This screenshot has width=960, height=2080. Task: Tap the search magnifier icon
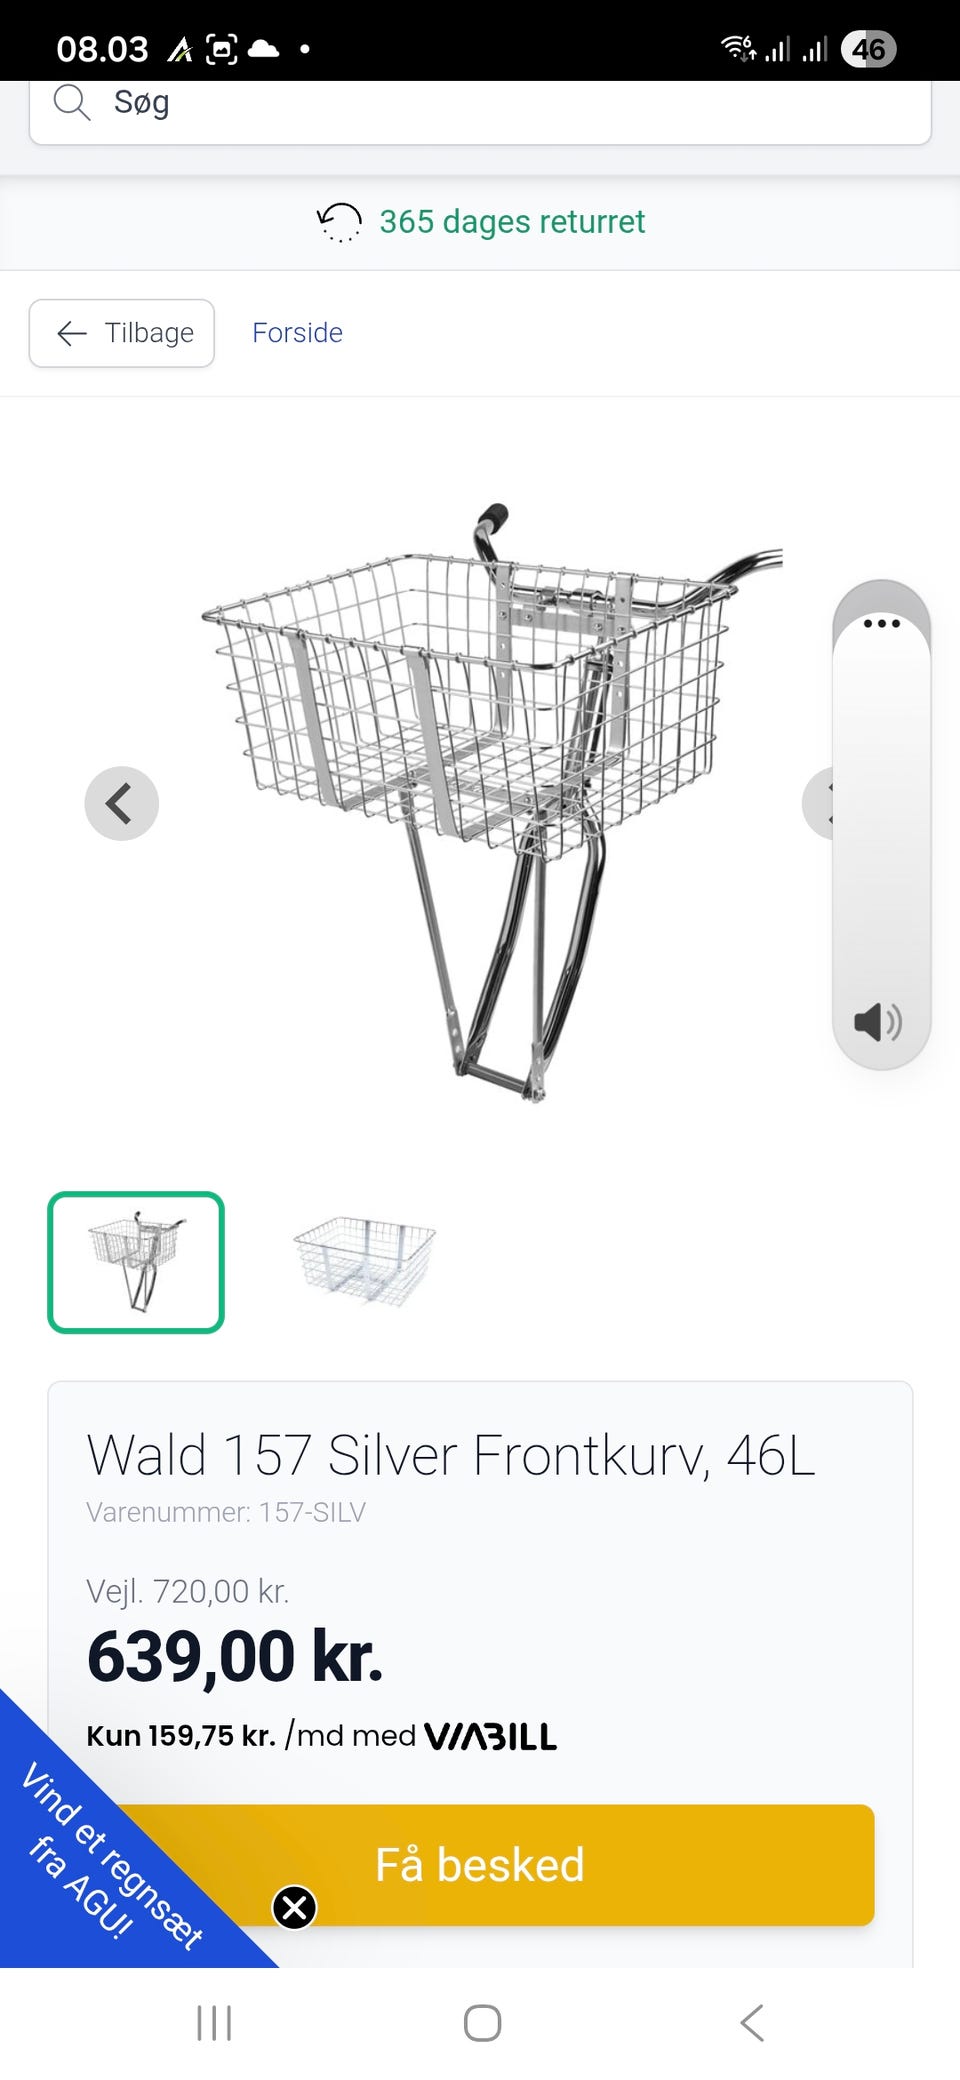[72, 102]
